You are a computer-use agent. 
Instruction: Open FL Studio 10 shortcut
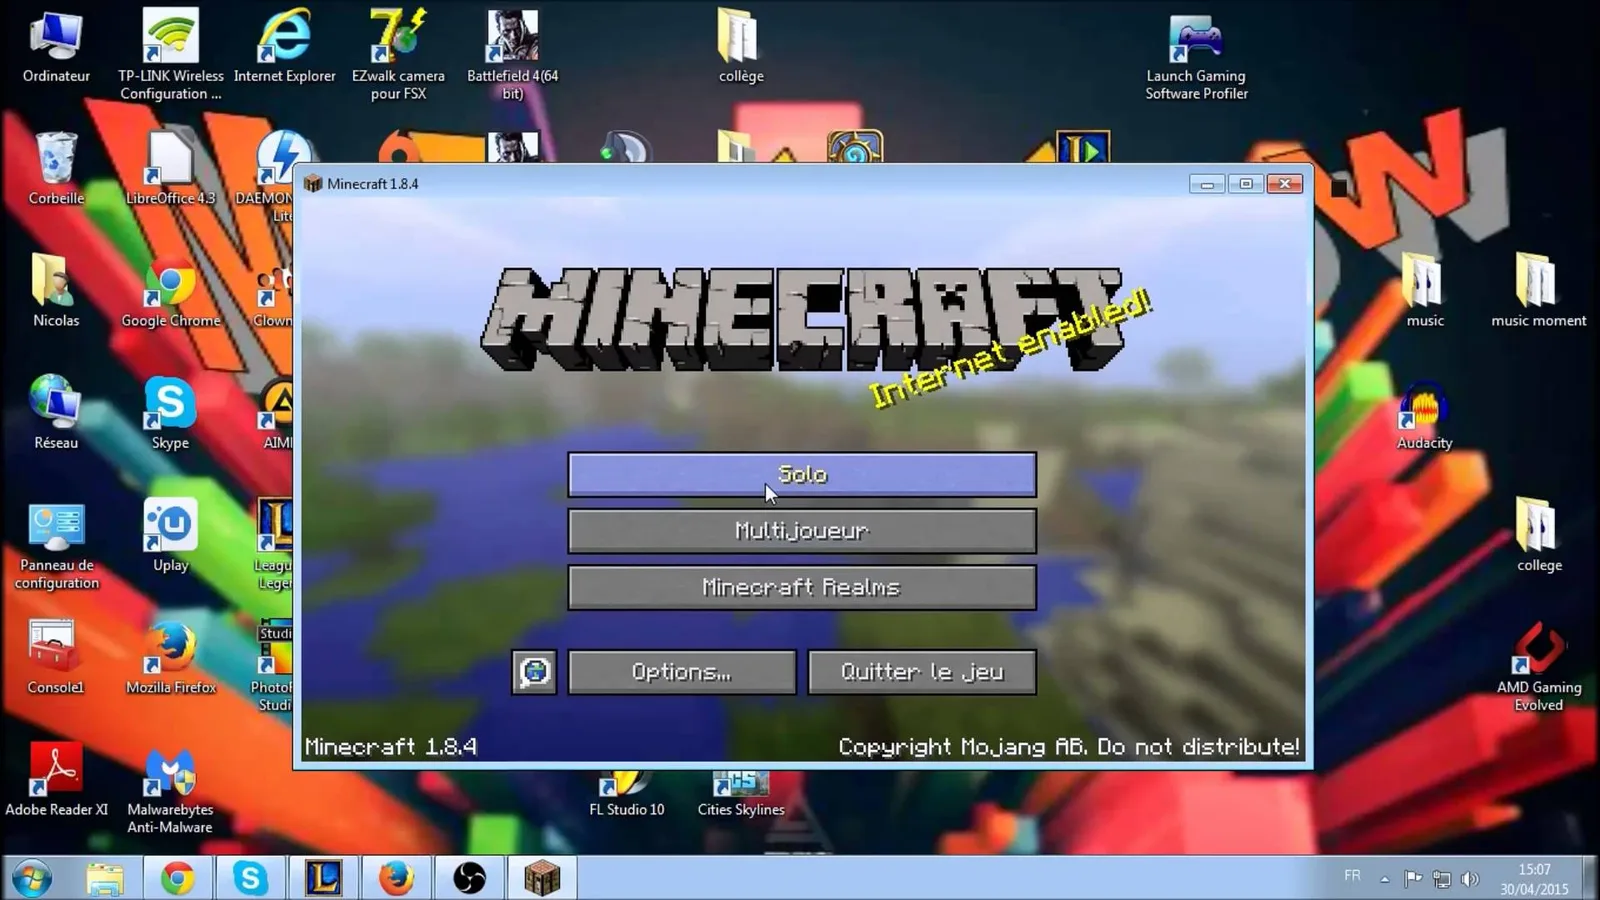pyautogui.click(x=627, y=796)
